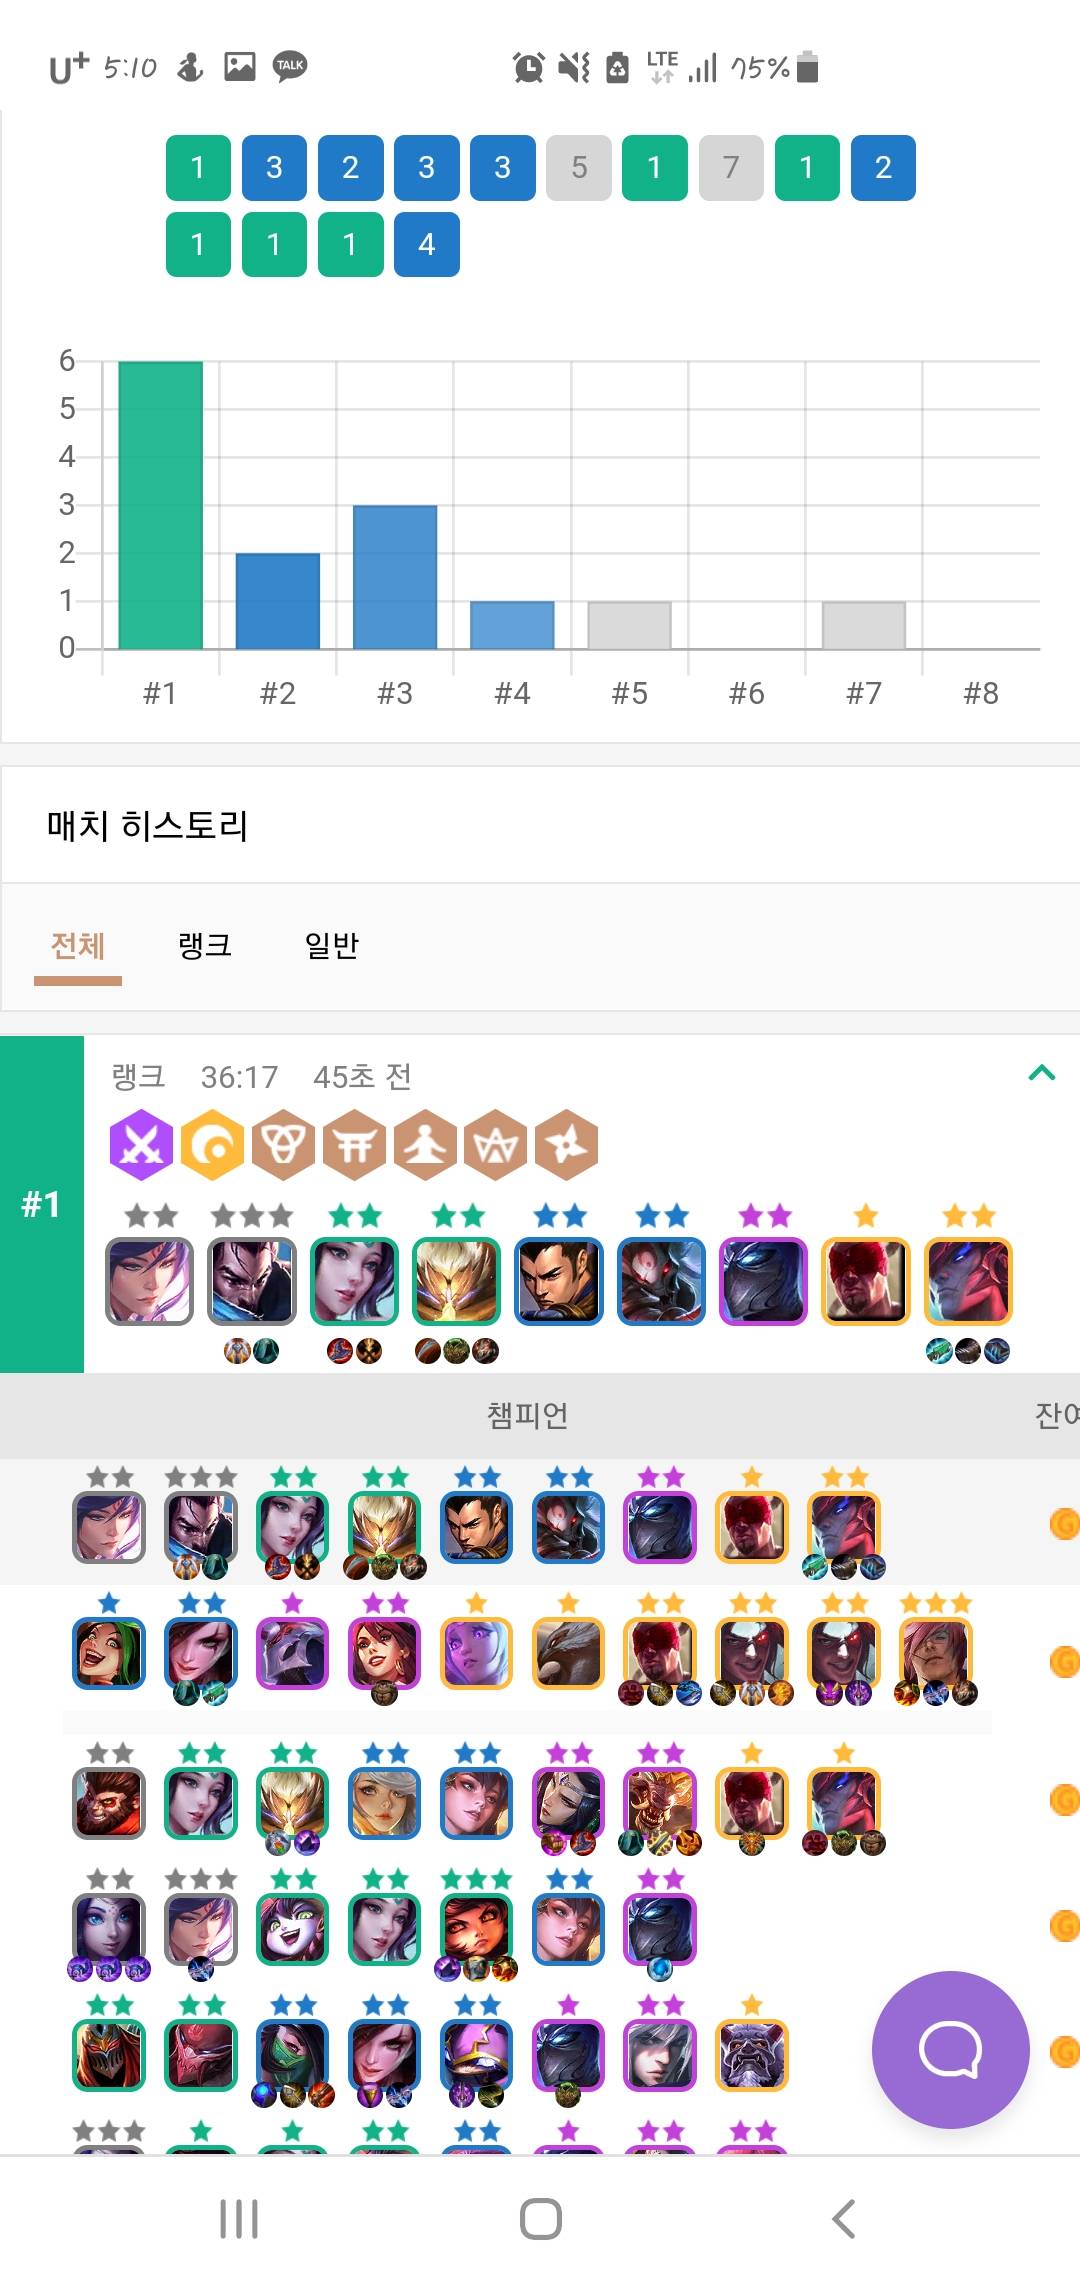1080x2280 pixels.
Task: Select the bronze torii gate trait icon
Action: pos(354,1144)
